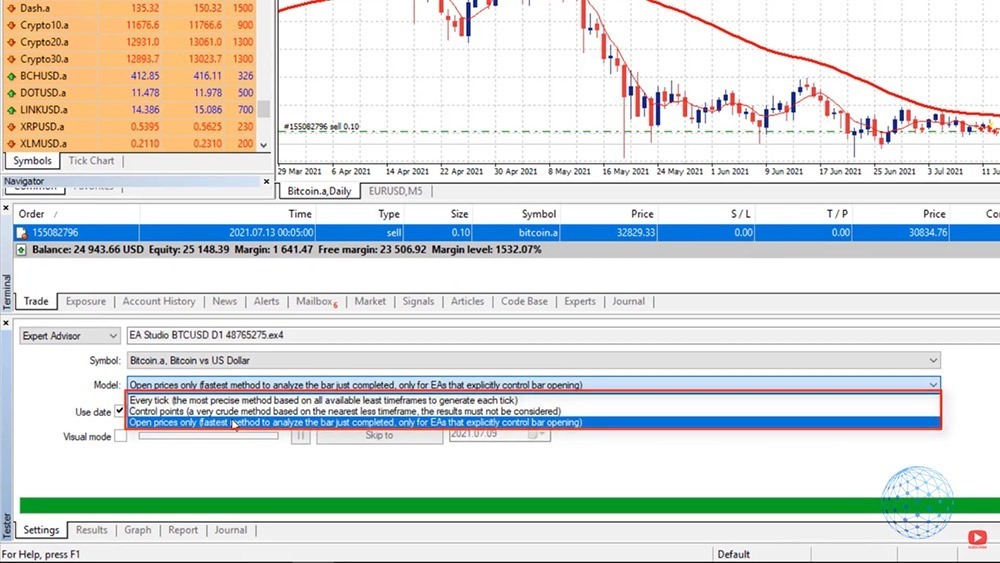
Task: Open the Tester Report tab
Action: pyautogui.click(x=183, y=530)
